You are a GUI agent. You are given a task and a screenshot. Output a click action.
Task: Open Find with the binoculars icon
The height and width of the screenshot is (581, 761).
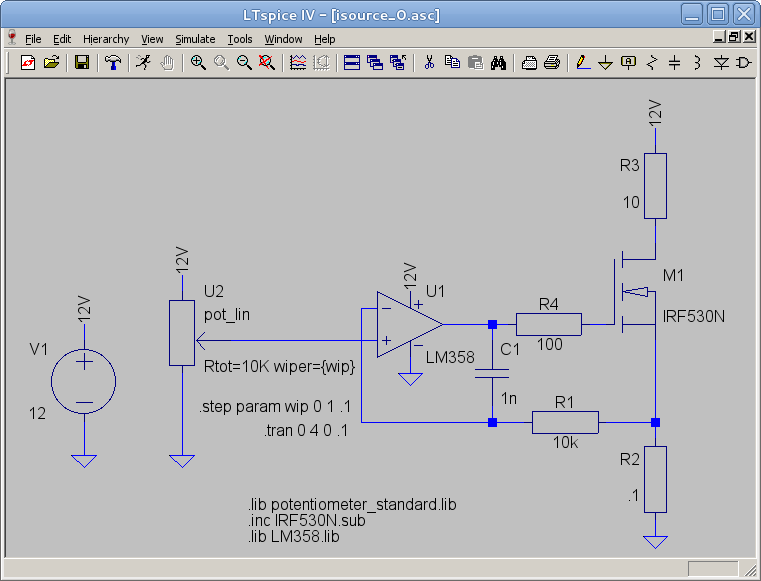click(x=498, y=63)
